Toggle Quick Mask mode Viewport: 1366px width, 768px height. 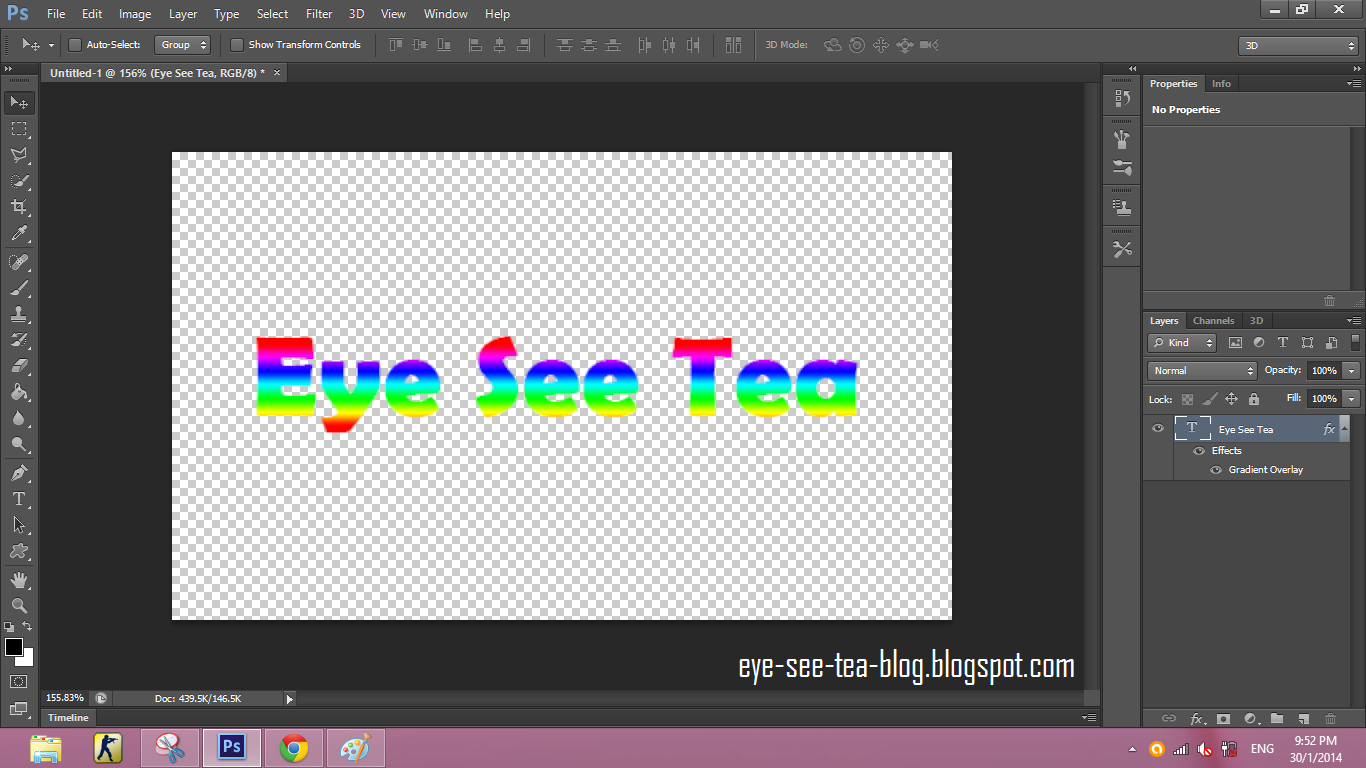point(19,682)
